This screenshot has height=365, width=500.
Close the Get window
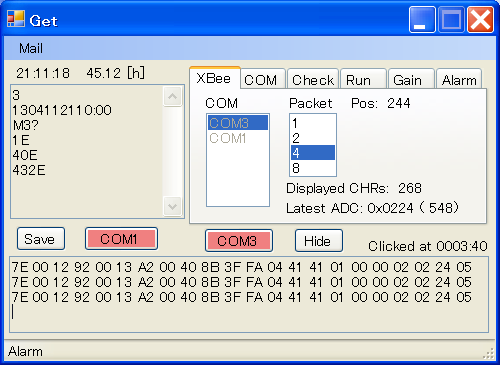(480, 20)
